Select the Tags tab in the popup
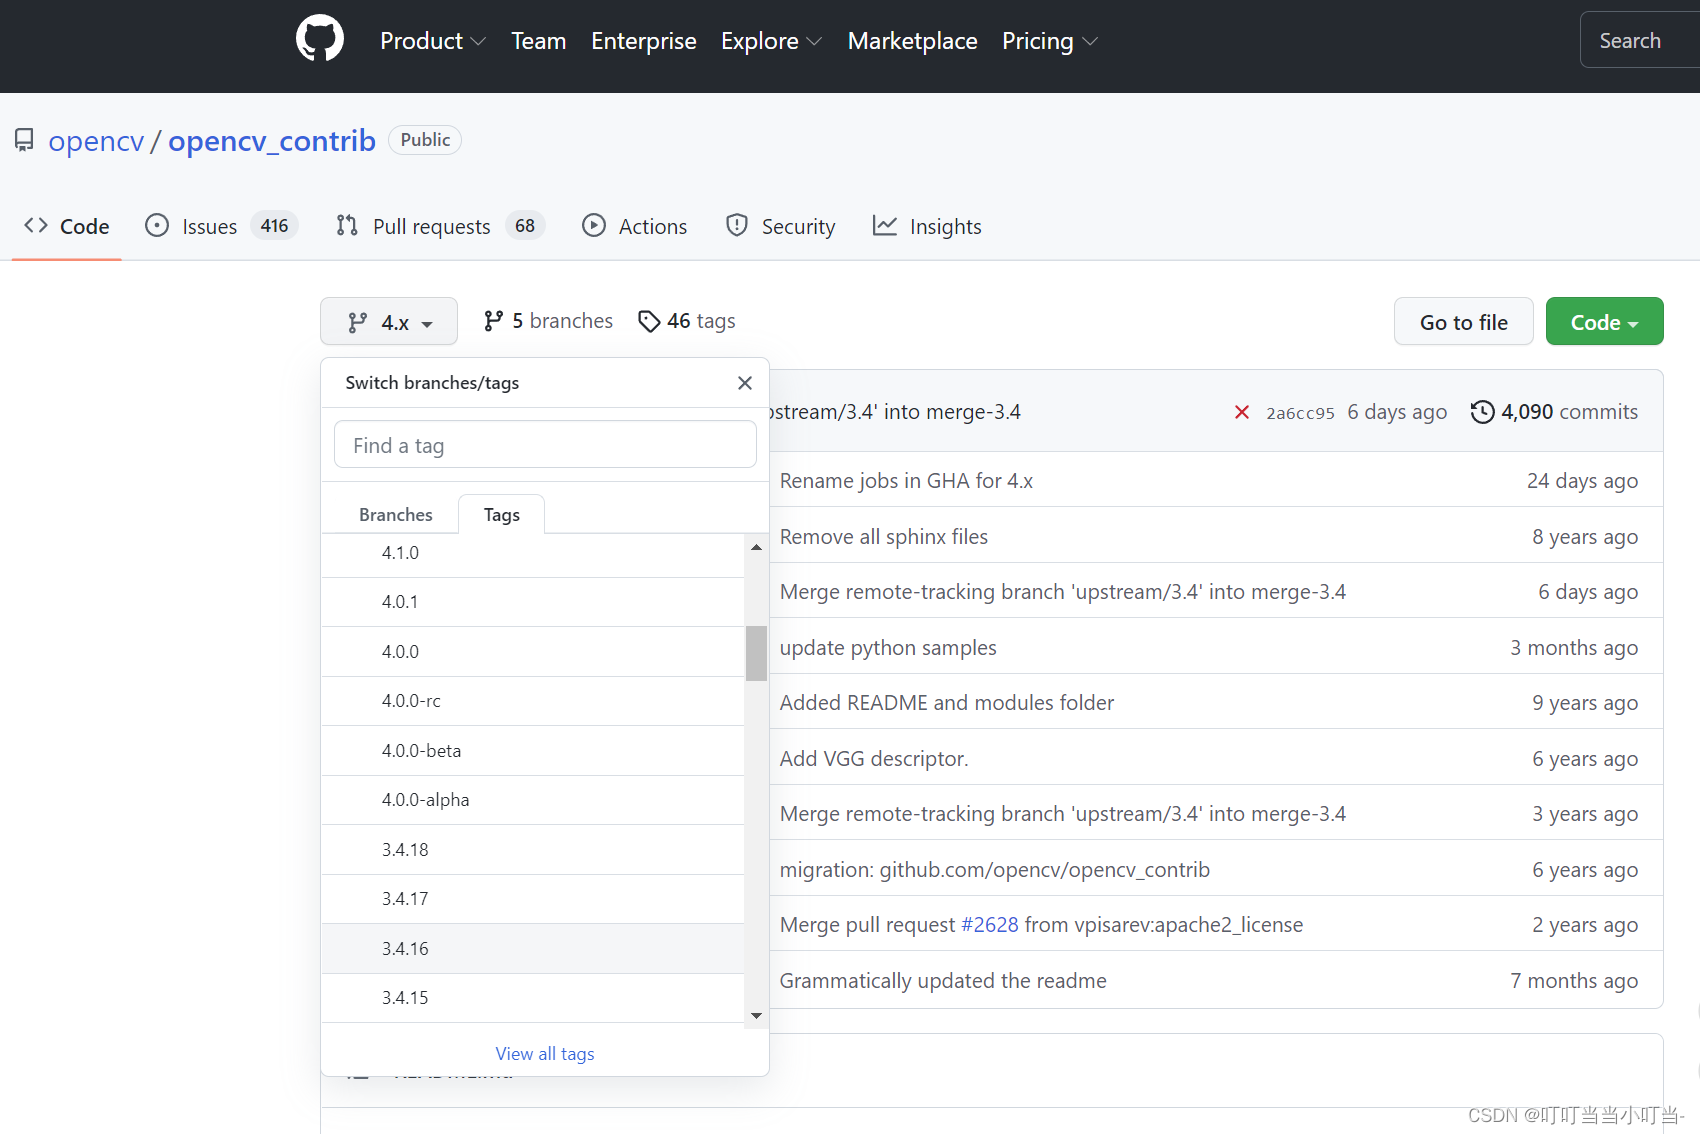Viewport: 1700px width, 1134px height. click(x=501, y=514)
